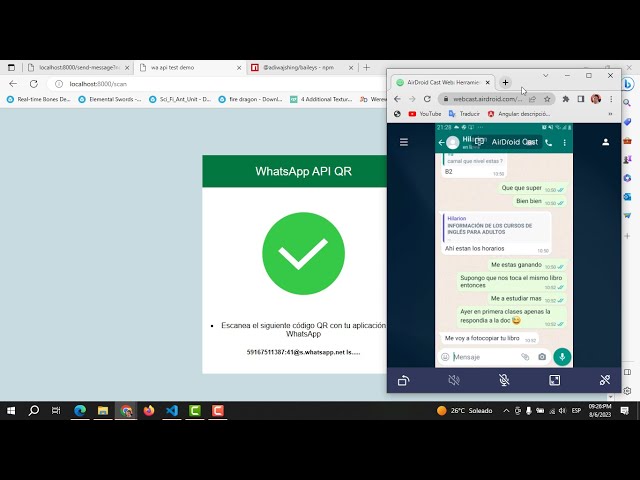The width and height of the screenshot is (640, 480).
Task: Open Real-time Bones De... bookmark in Edge
Action: (x=39, y=99)
